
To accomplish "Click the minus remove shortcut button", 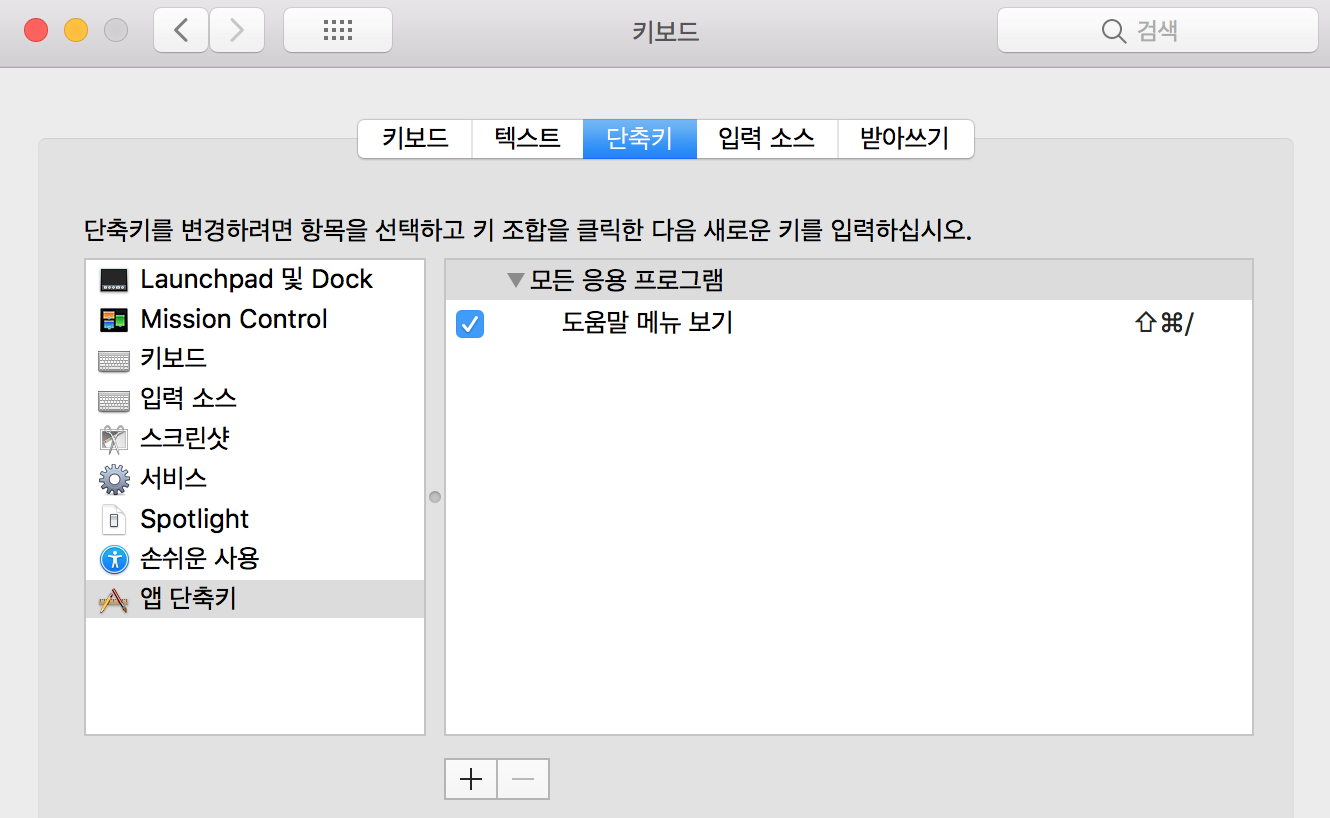I will tap(523, 779).
